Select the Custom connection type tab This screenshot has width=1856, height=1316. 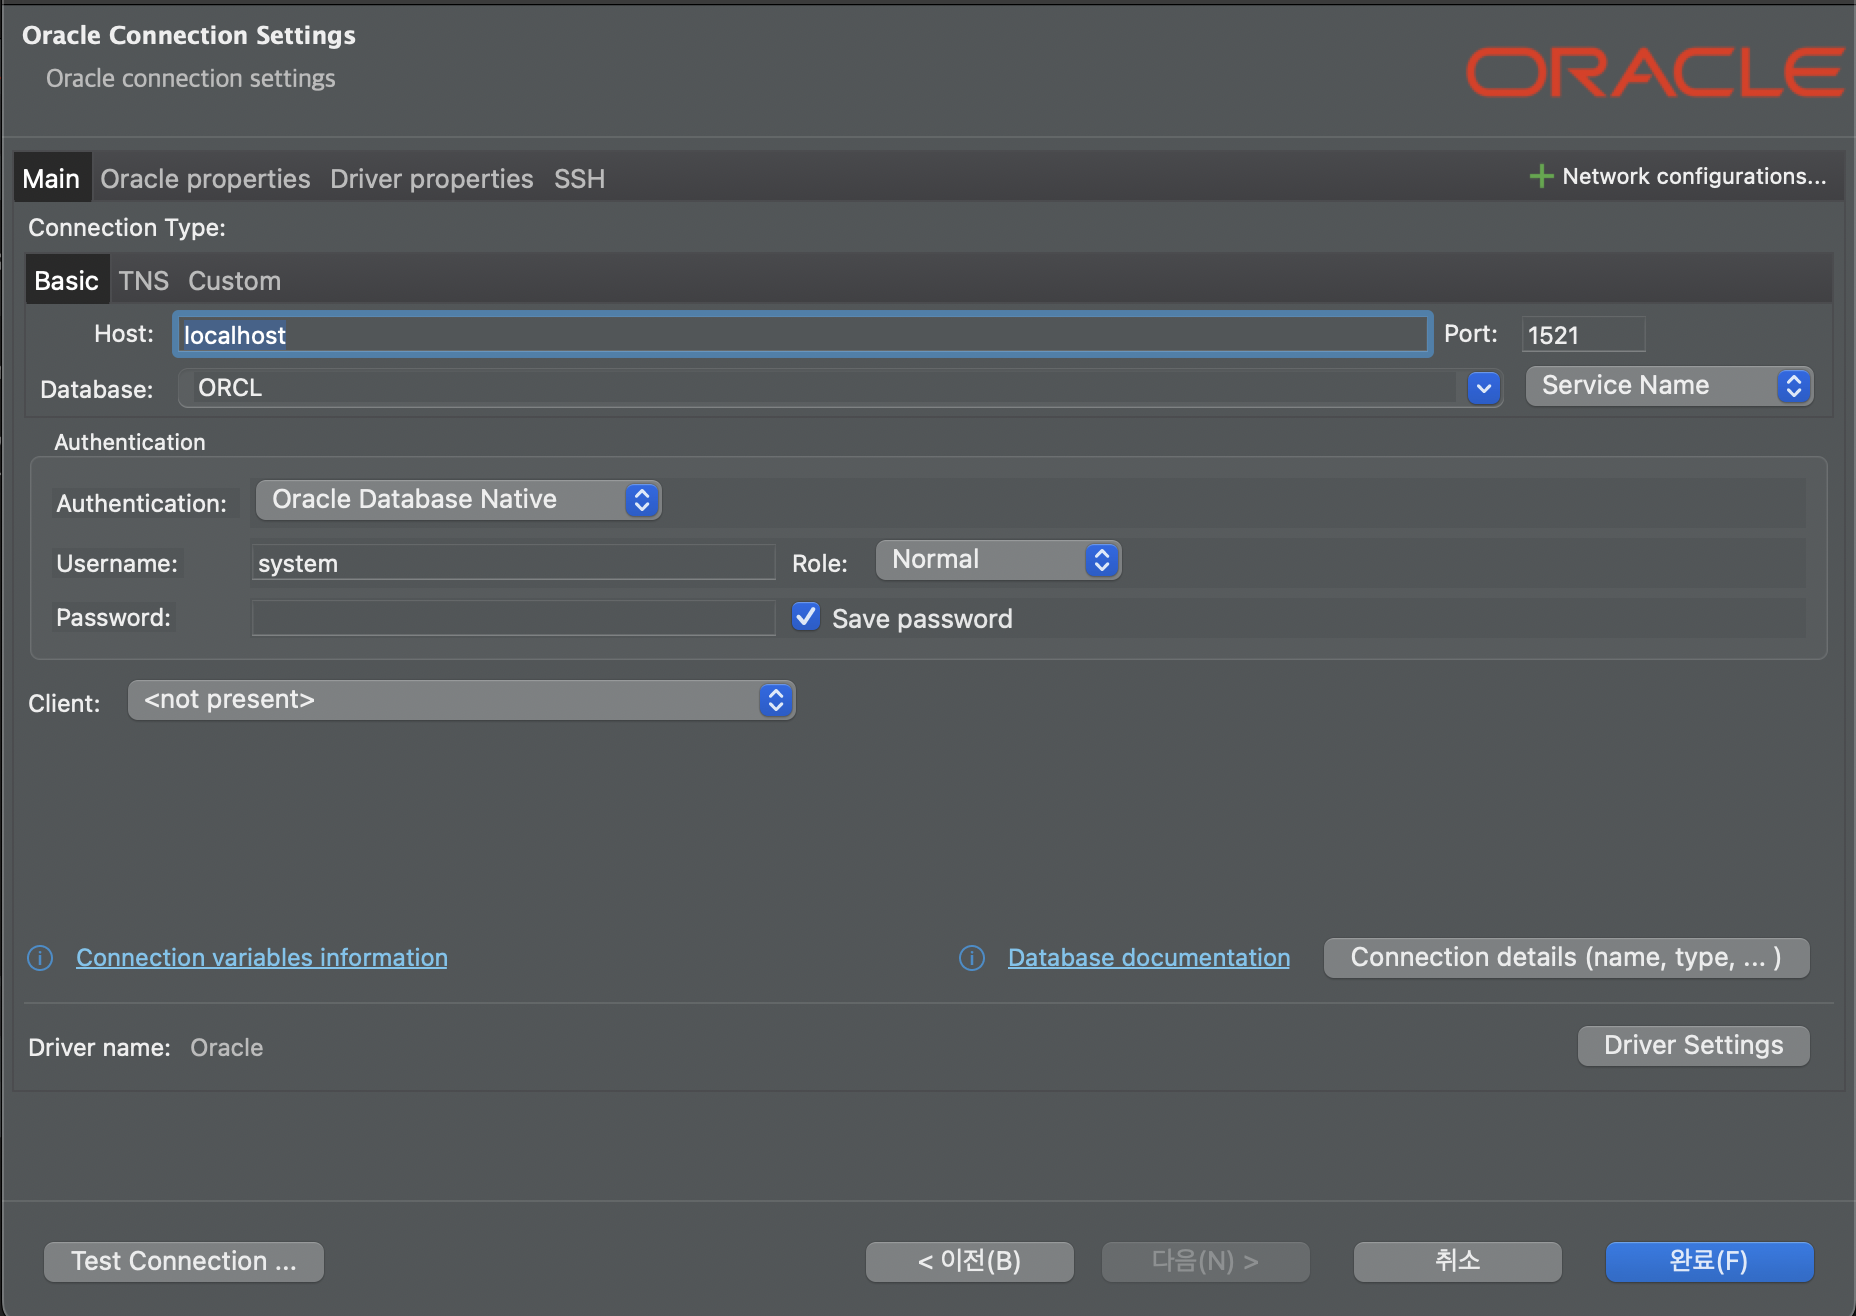(x=234, y=280)
